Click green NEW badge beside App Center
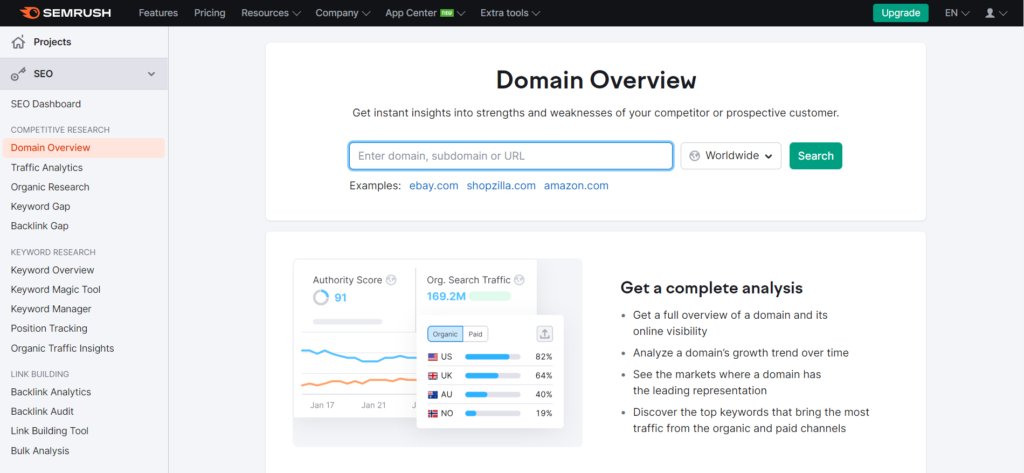1024x473 pixels. tap(447, 12)
